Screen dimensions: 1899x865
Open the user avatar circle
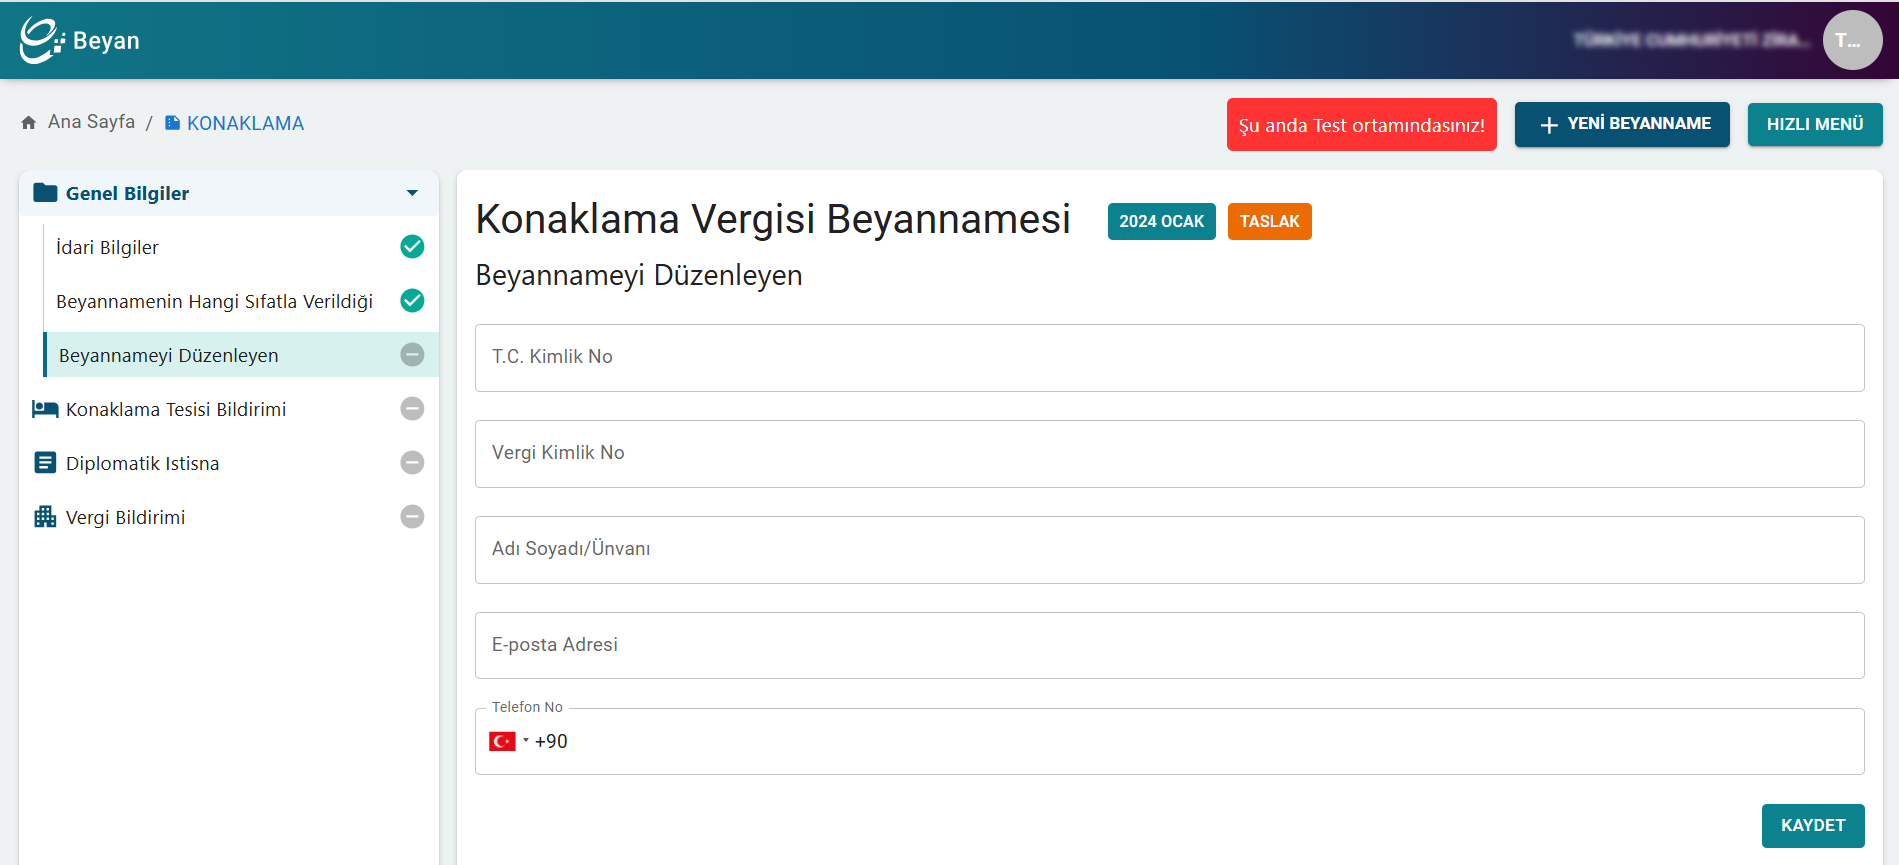1852,40
